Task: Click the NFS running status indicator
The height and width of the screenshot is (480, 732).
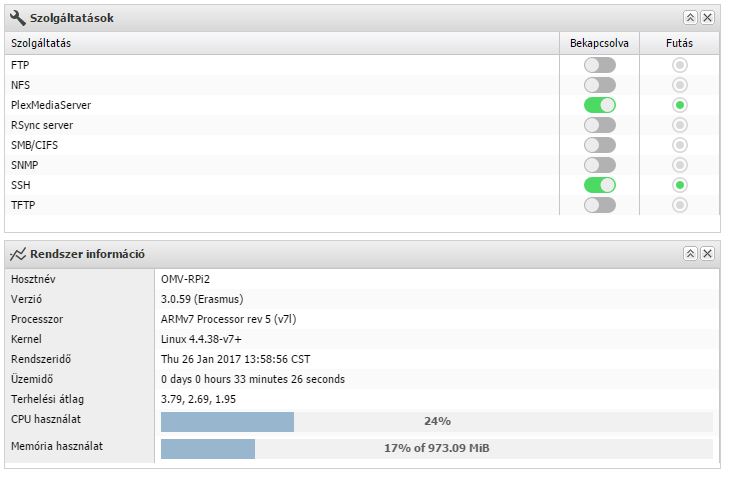Action: [680, 85]
